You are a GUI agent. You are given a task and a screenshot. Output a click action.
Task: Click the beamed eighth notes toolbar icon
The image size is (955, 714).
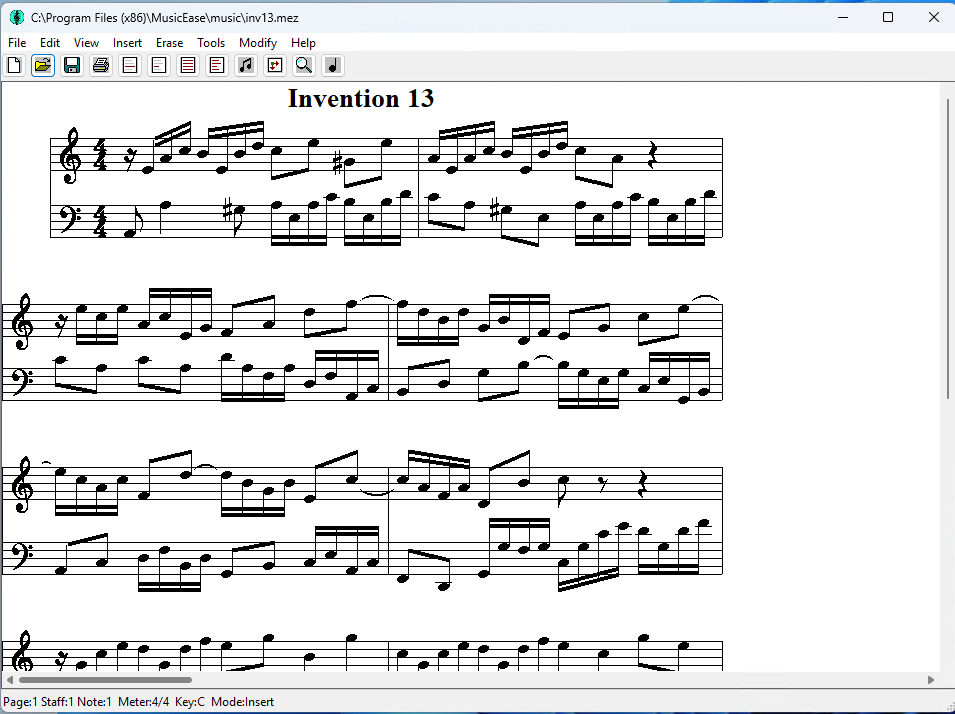click(246, 65)
